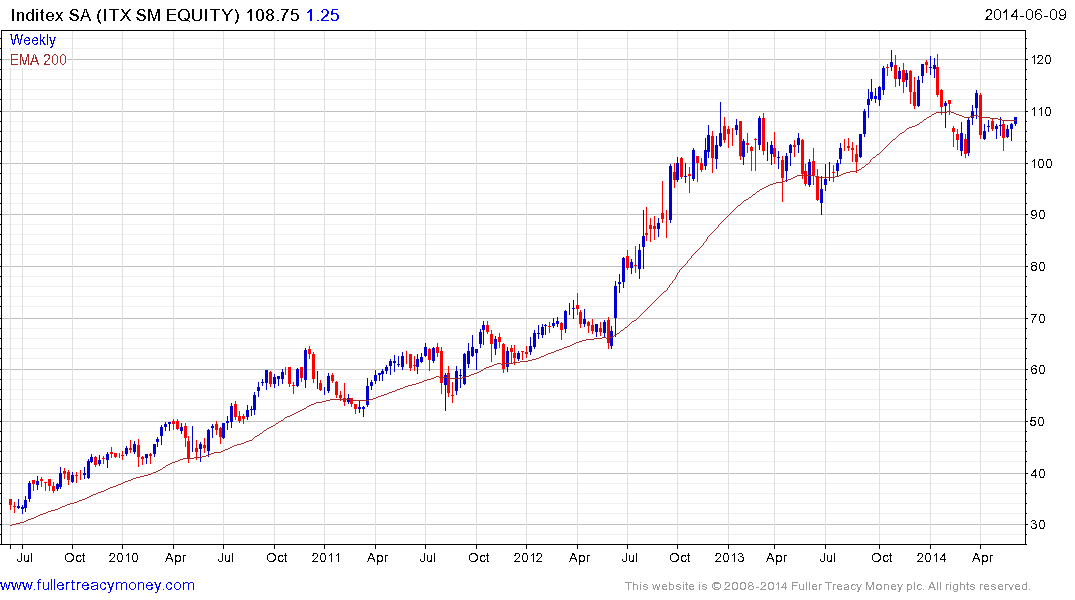Click the price change value 1.25
1075x600 pixels.
point(323,15)
